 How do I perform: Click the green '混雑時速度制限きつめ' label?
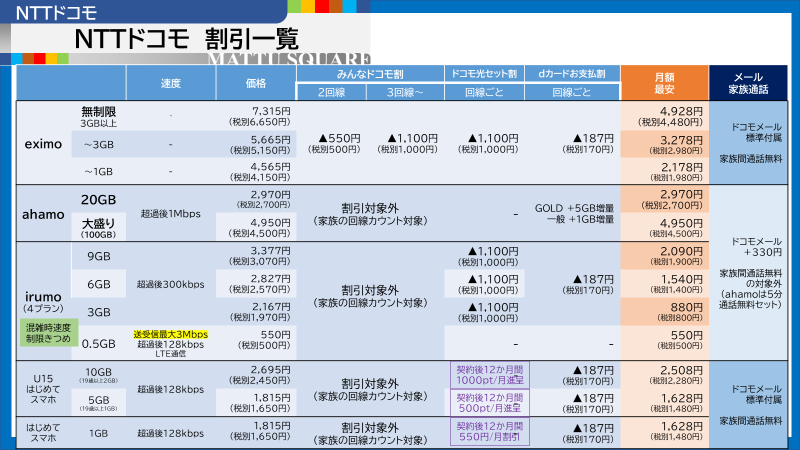48,333
